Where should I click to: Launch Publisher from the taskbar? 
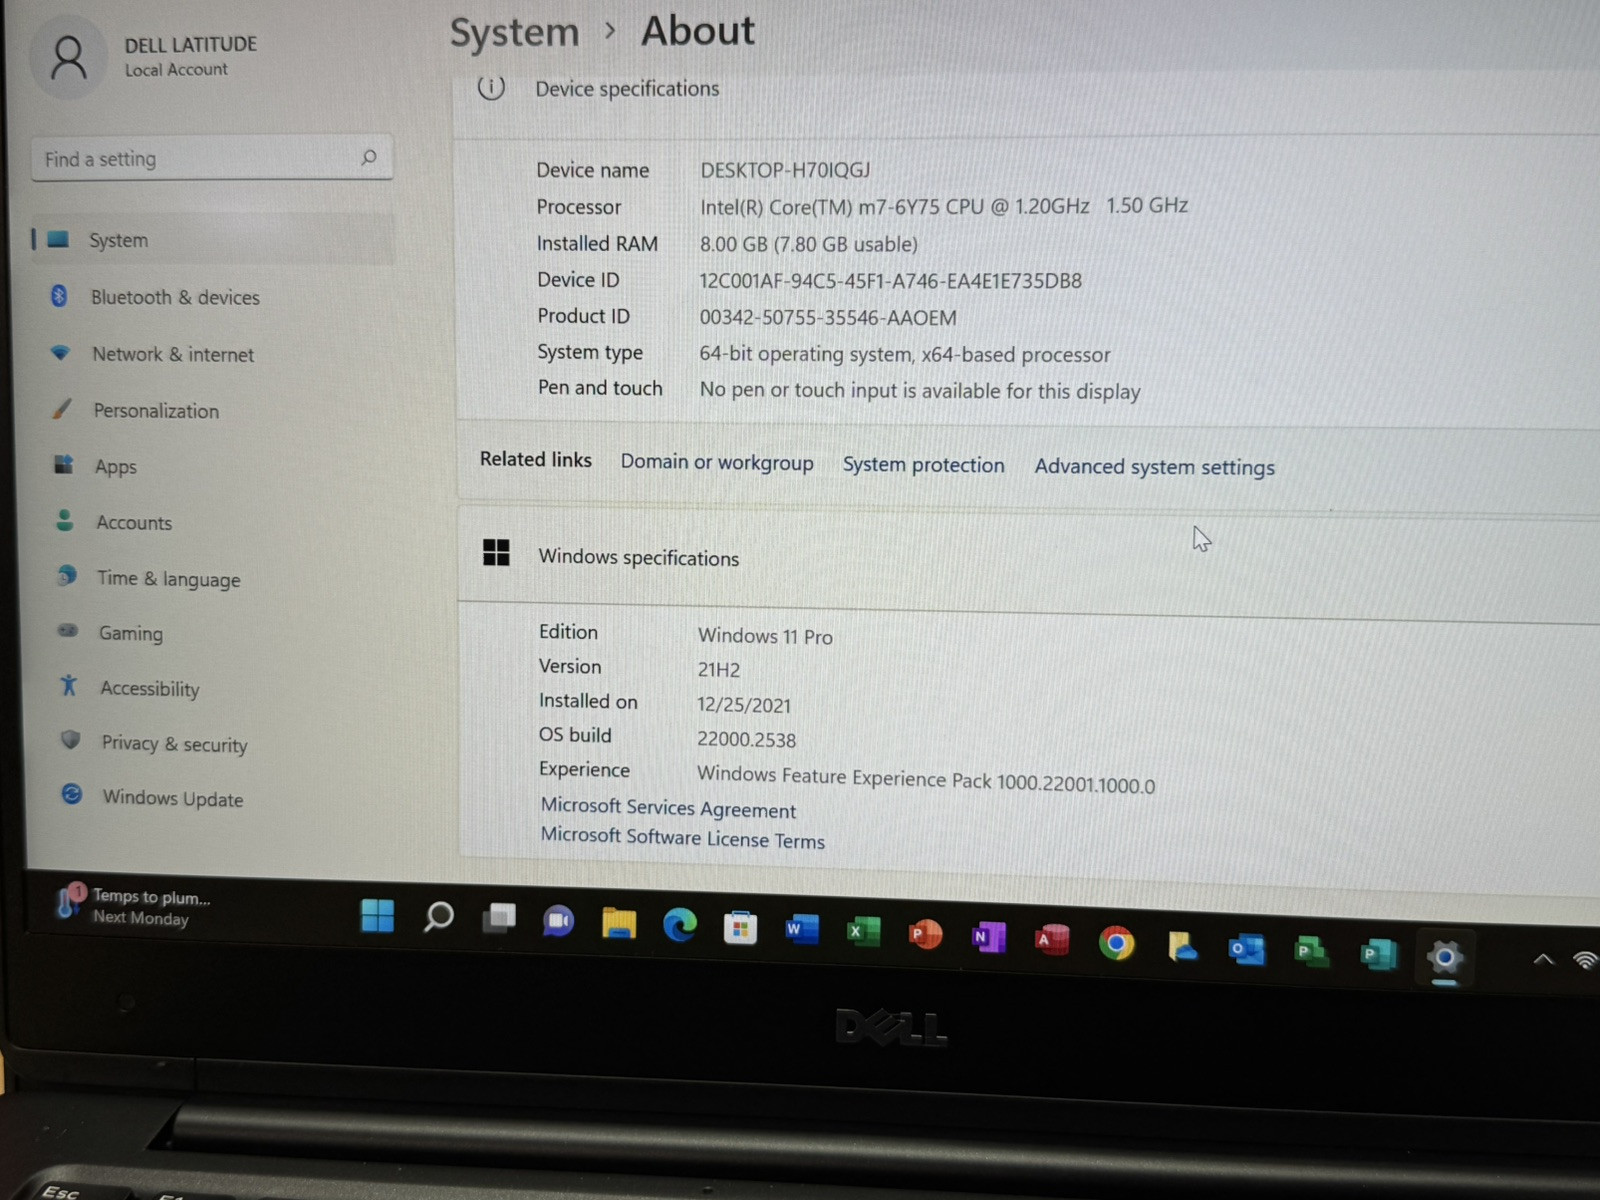pyautogui.click(x=1378, y=954)
